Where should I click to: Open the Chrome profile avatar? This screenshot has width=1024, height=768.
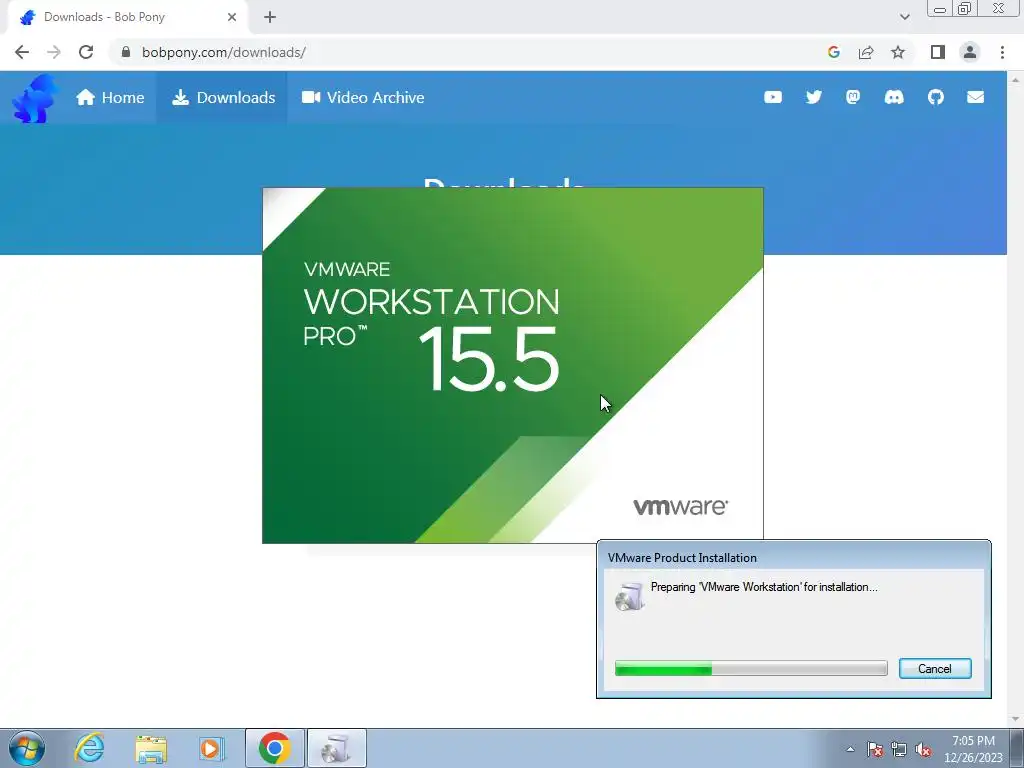click(x=970, y=52)
